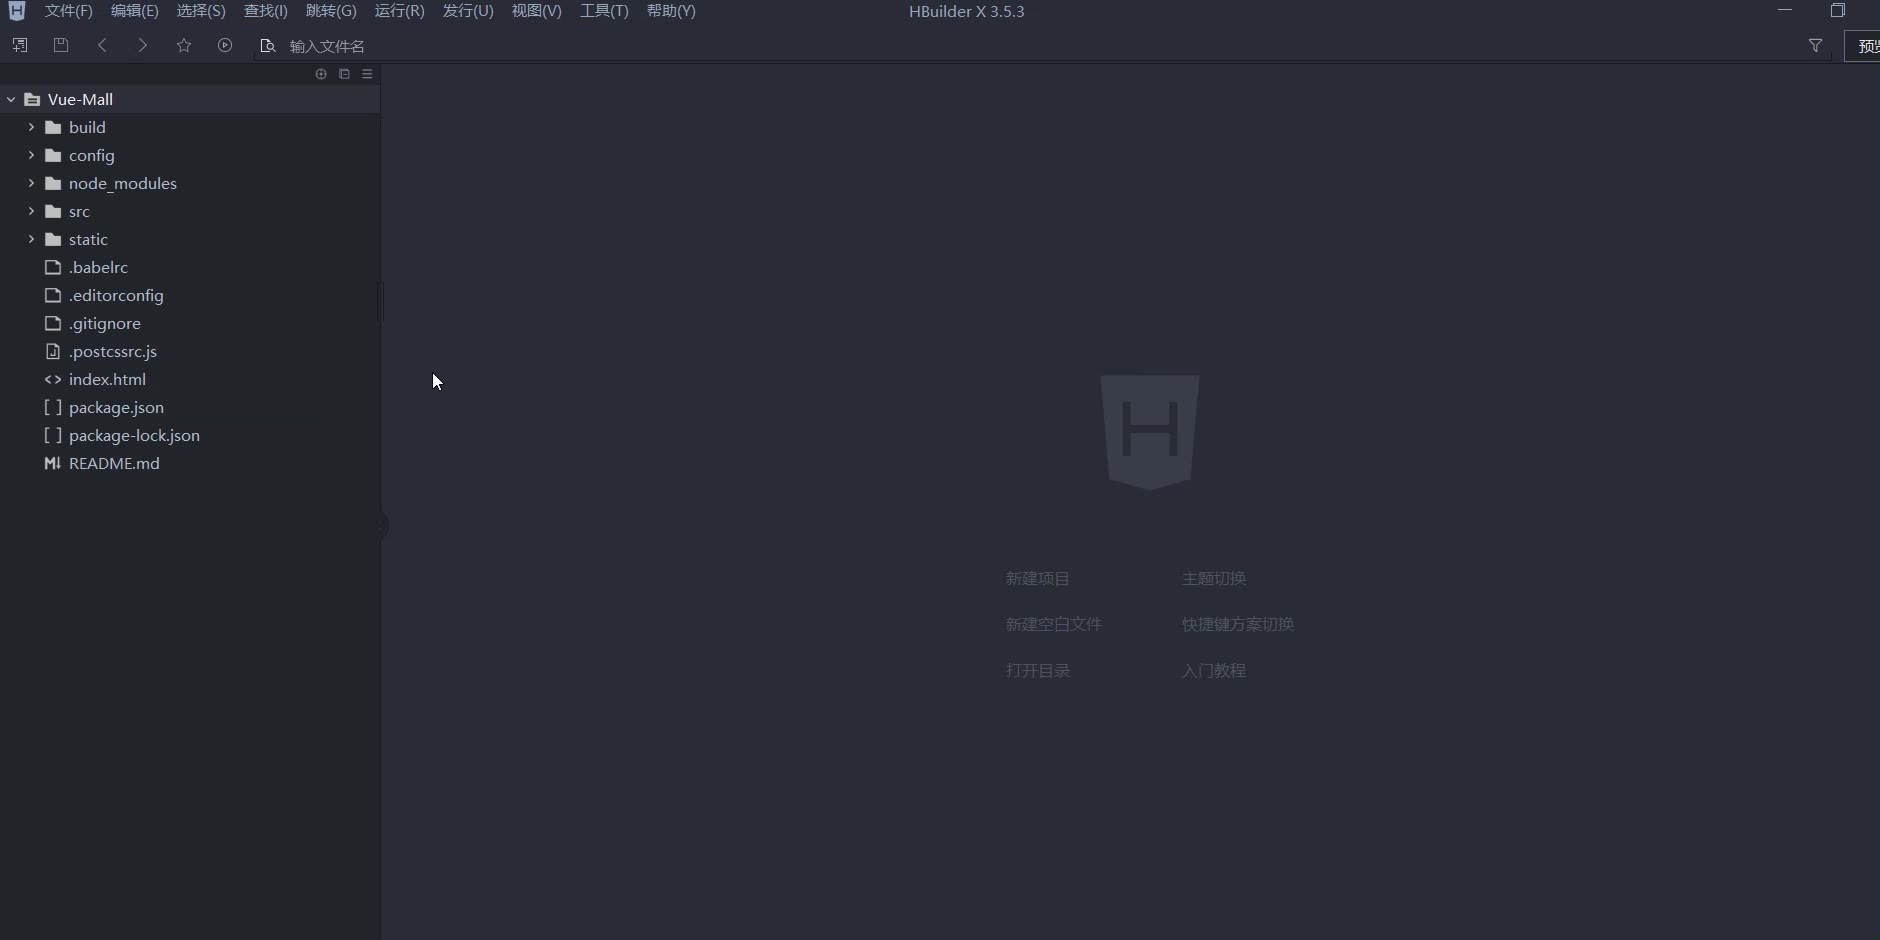This screenshot has width=1880, height=940.
Task: Select the config folder label
Action: tap(92, 155)
